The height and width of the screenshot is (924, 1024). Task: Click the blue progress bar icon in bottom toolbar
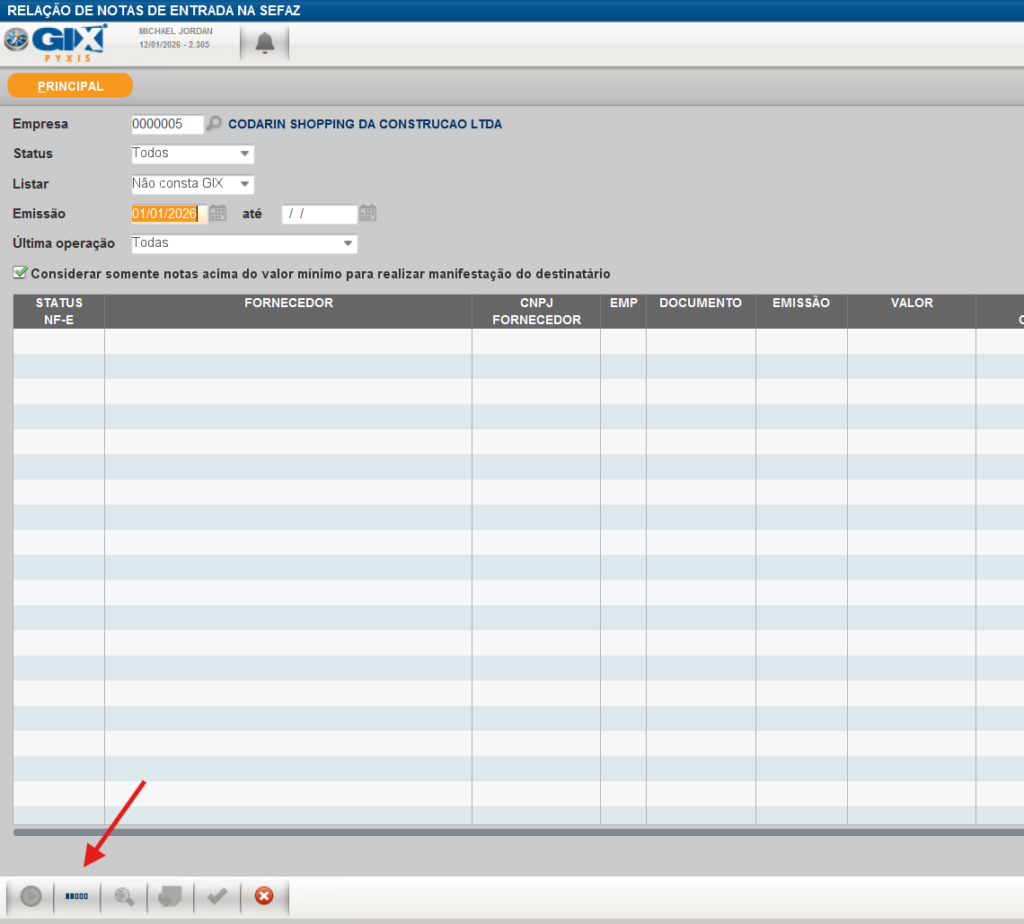77,897
